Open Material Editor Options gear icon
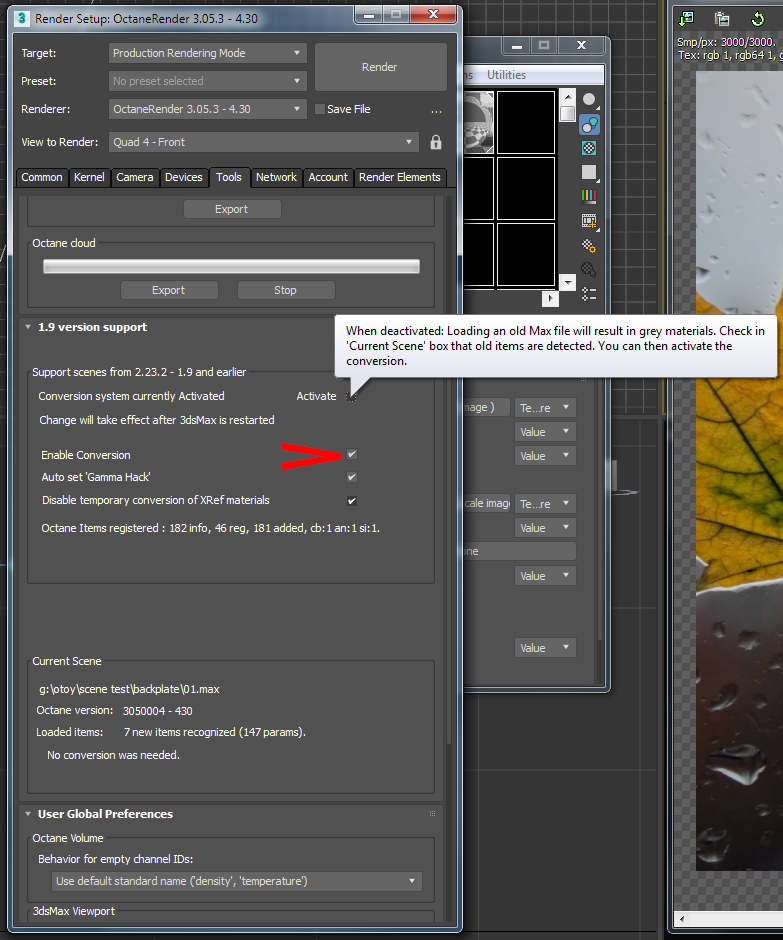This screenshot has width=783, height=940. pos(589,245)
